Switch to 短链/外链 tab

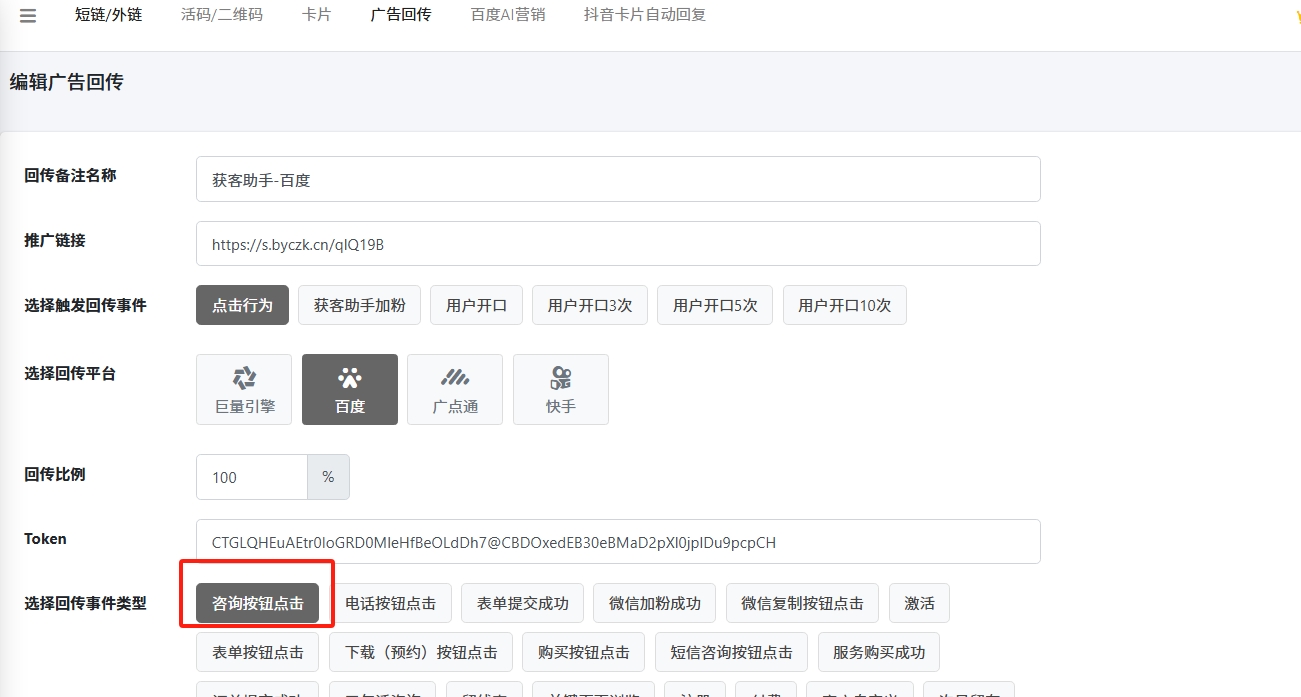[109, 16]
